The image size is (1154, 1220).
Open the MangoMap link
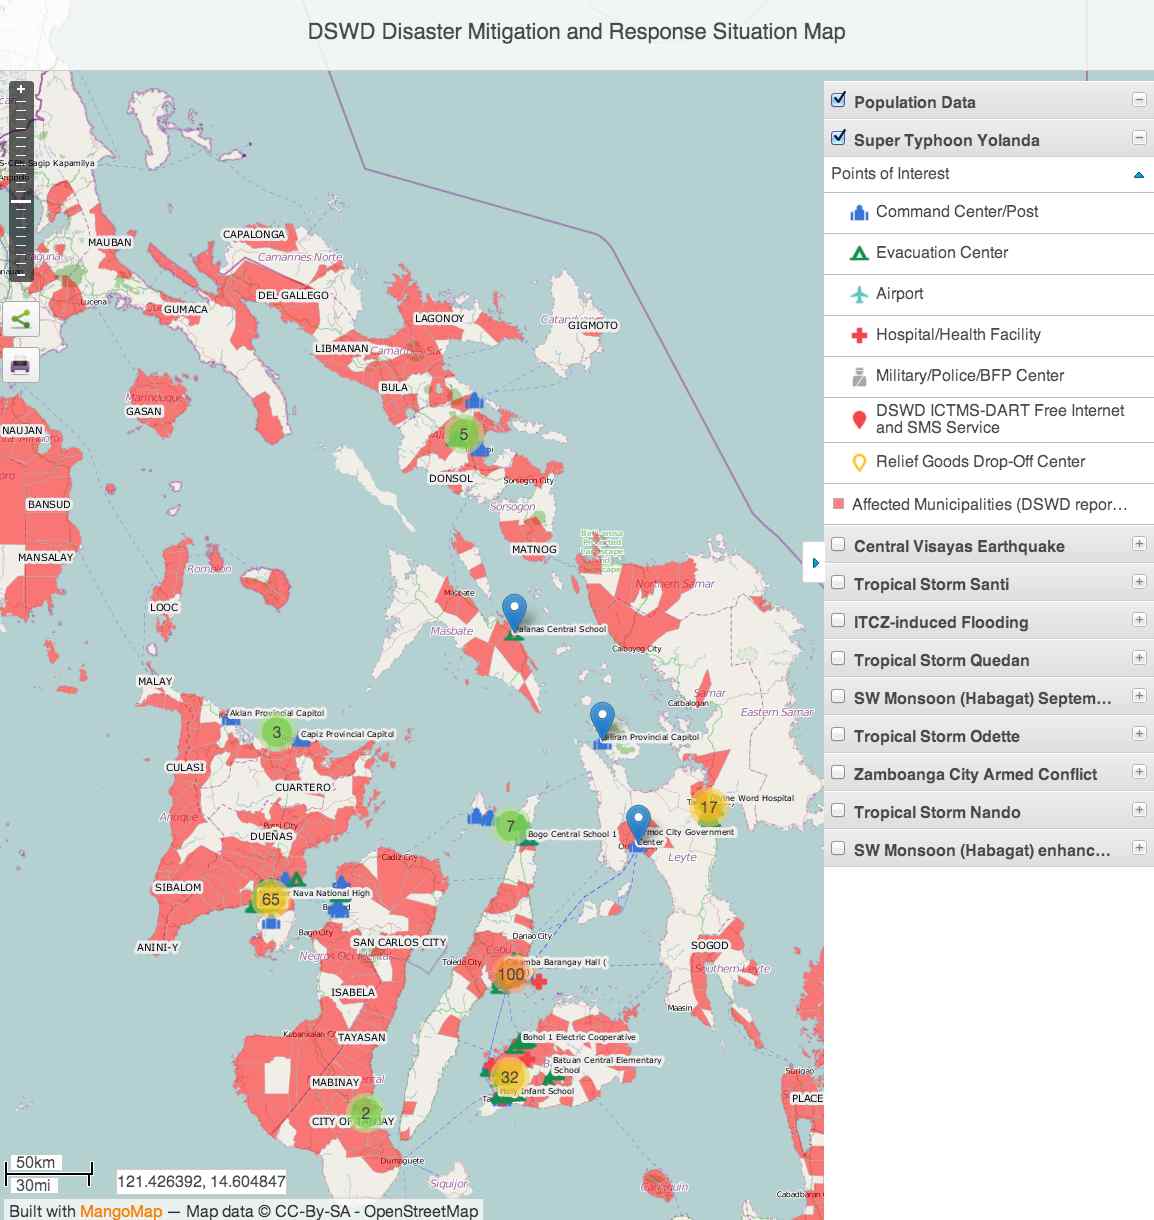(x=120, y=1211)
